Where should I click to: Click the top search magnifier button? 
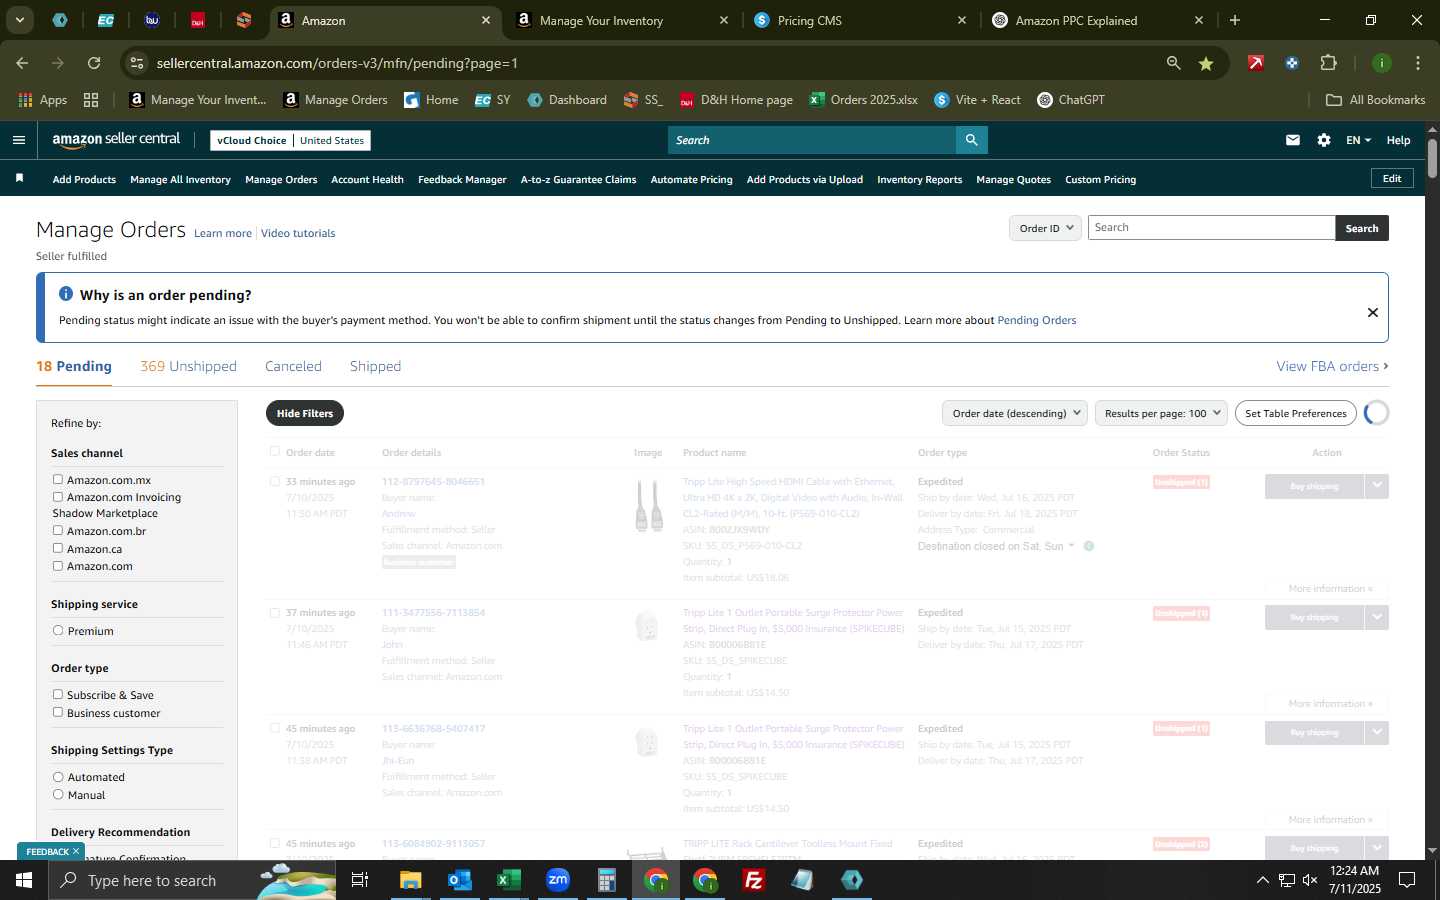pos(971,140)
